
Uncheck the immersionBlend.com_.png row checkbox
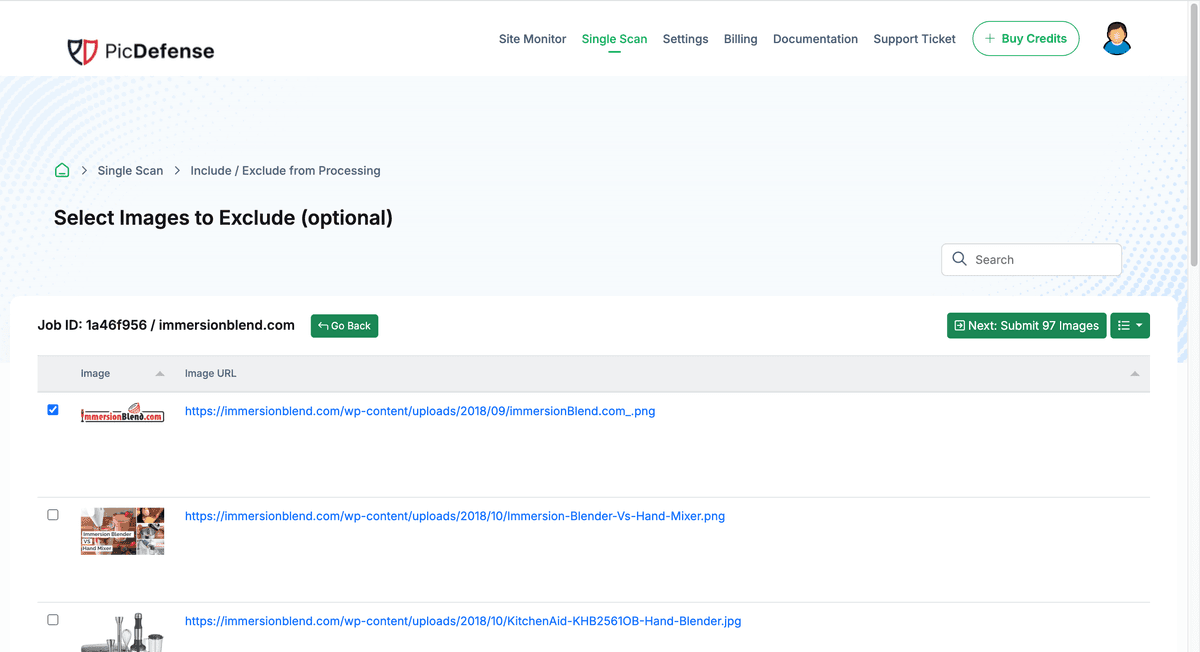pos(53,410)
